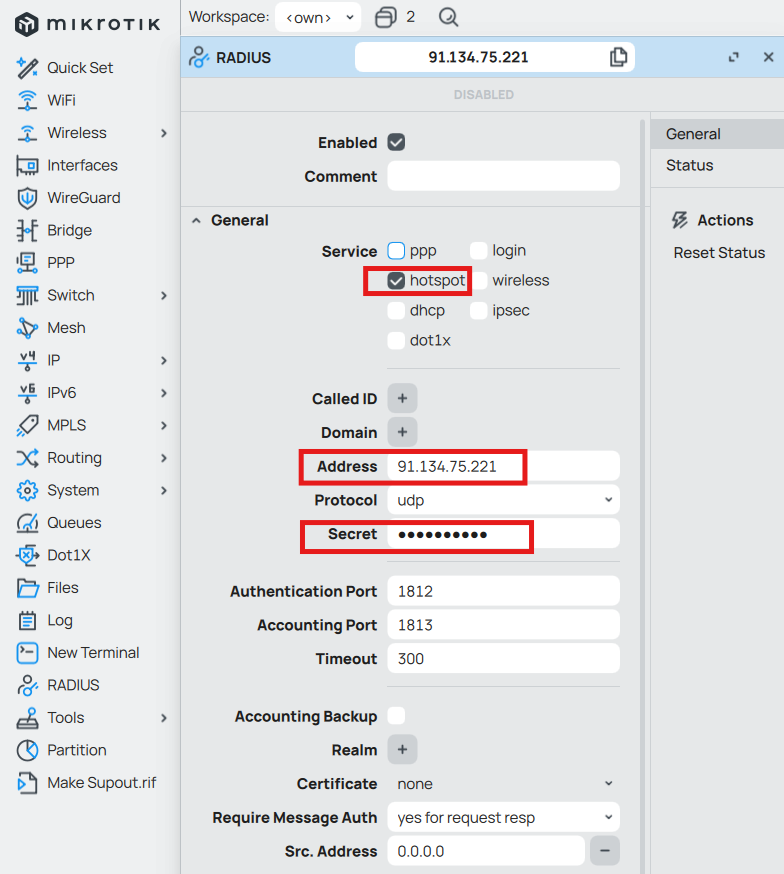Click the System gear icon
Viewport: 784px width, 874px height.
27,491
